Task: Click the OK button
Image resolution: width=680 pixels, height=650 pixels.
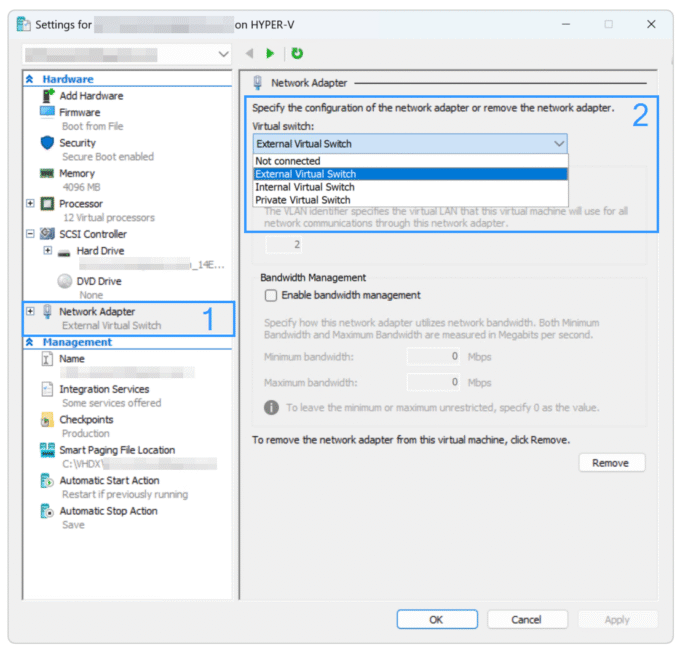Action: pyautogui.click(x=437, y=619)
